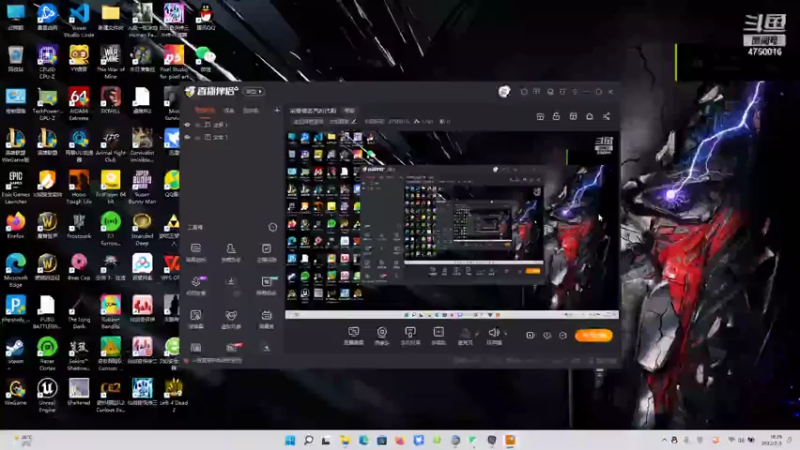Open the Unreal Engine desktop shortcut
Image resolution: width=800 pixels, height=450 pixels.
click(x=47, y=395)
